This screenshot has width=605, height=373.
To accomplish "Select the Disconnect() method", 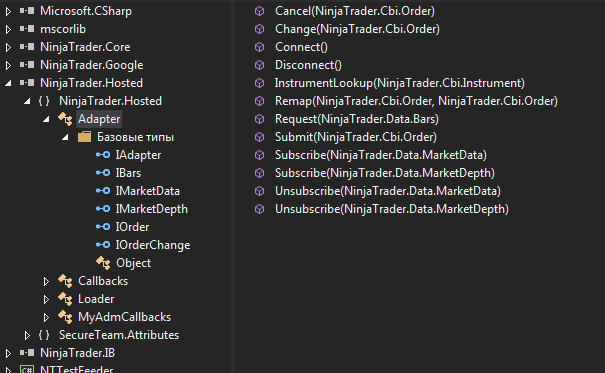I will (x=308, y=65).
